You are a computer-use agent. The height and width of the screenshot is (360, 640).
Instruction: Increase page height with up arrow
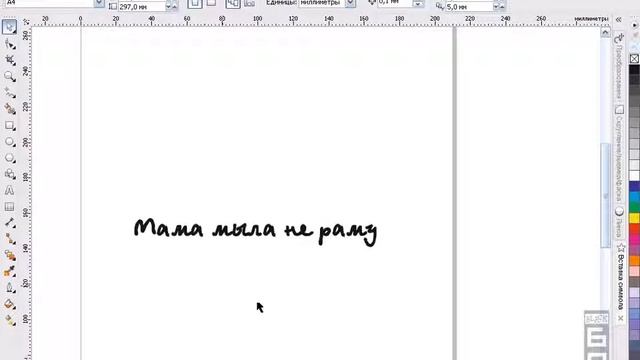click(175, 7)
